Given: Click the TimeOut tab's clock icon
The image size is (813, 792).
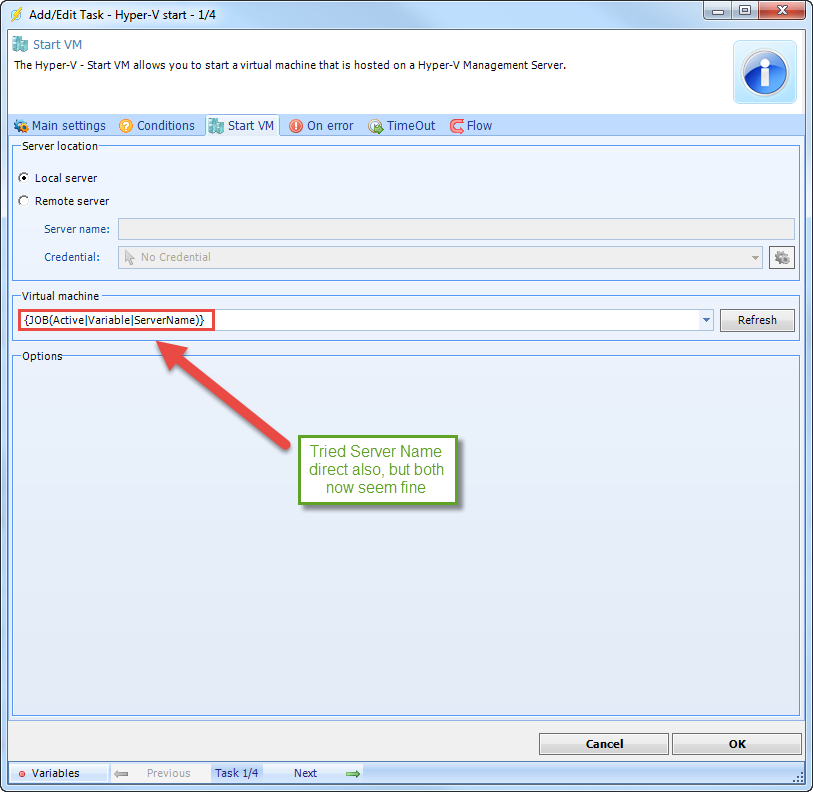Looking at the screenshot, I should pos(376,126).
